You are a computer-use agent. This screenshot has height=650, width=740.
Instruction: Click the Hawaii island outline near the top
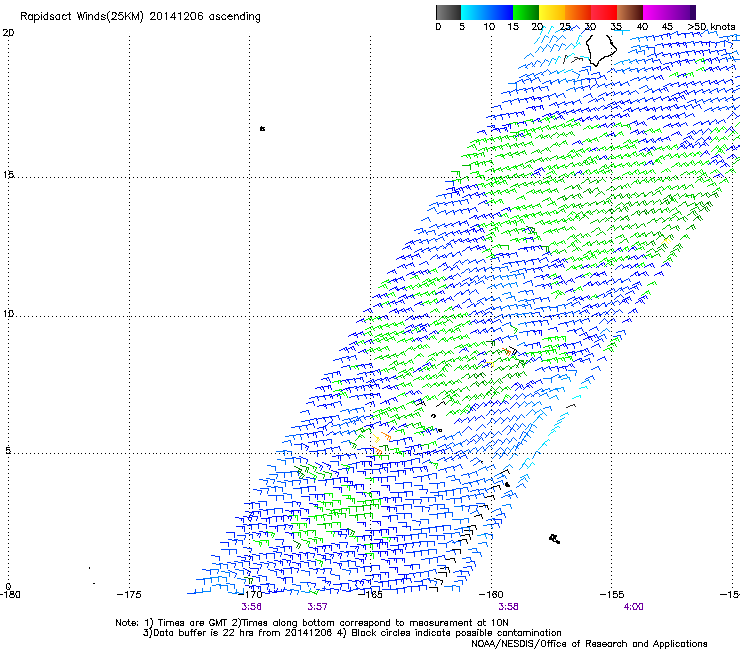coord(601,49)
